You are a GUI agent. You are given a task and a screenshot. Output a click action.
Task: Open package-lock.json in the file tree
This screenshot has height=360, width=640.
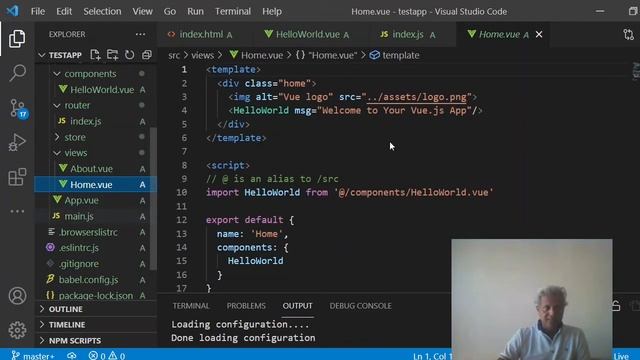(96, 296)
